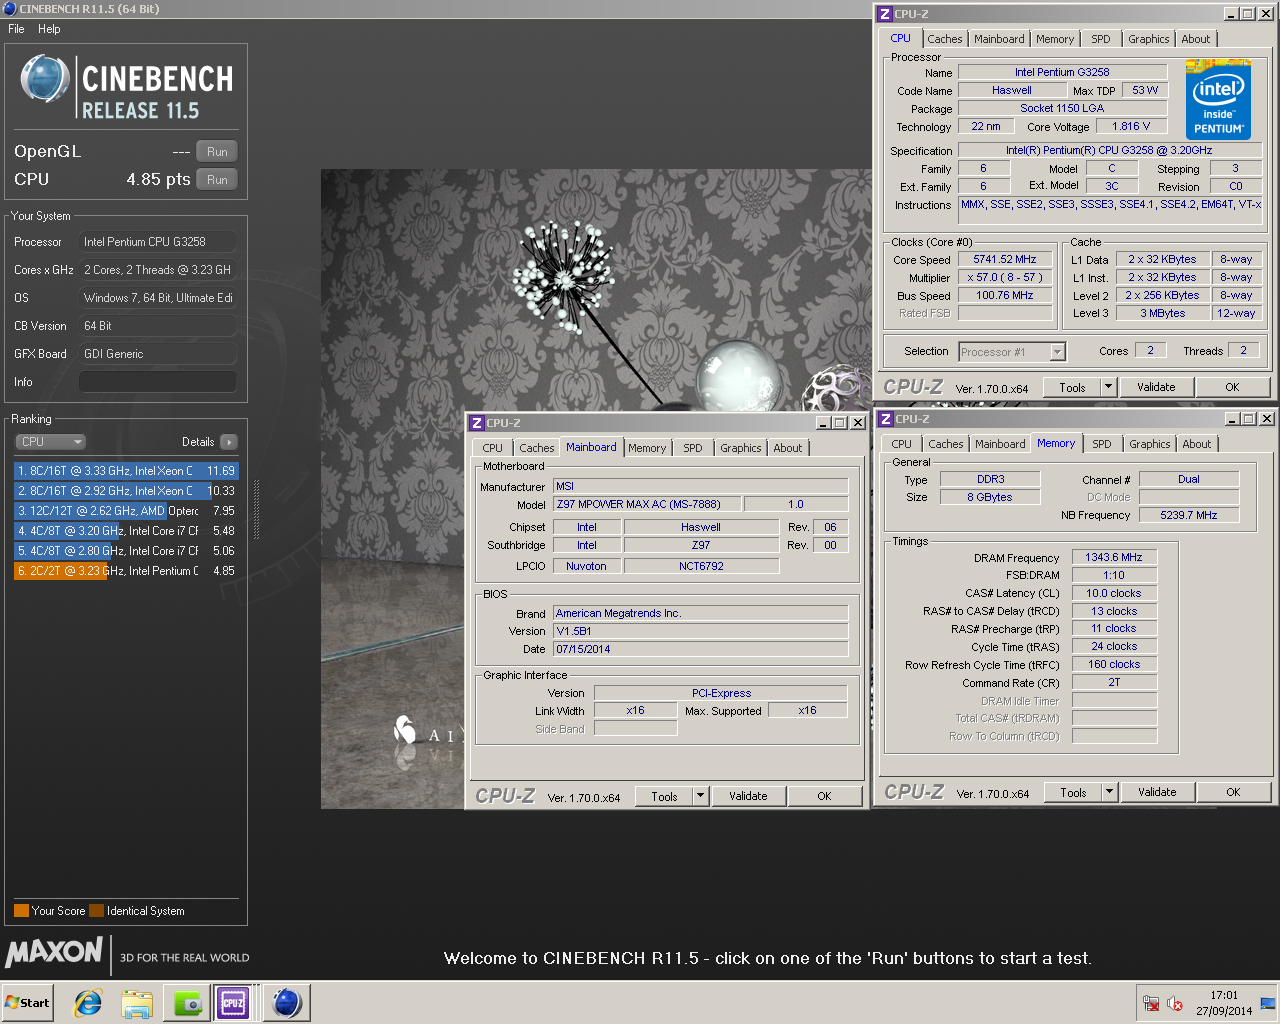
Task: Click the top CPU-Z title bar icon
Action: pyautogui.click(x=884, y=14)
